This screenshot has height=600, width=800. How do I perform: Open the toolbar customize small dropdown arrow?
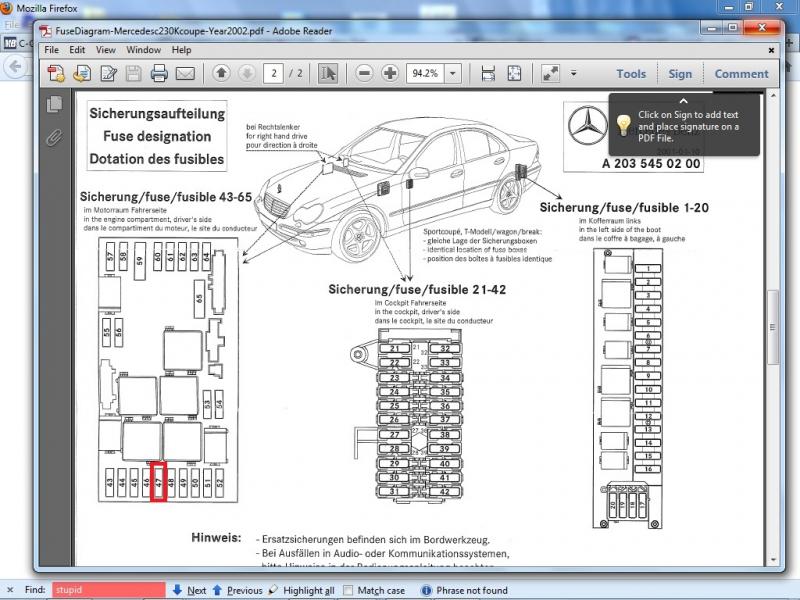tap(573, 73)
